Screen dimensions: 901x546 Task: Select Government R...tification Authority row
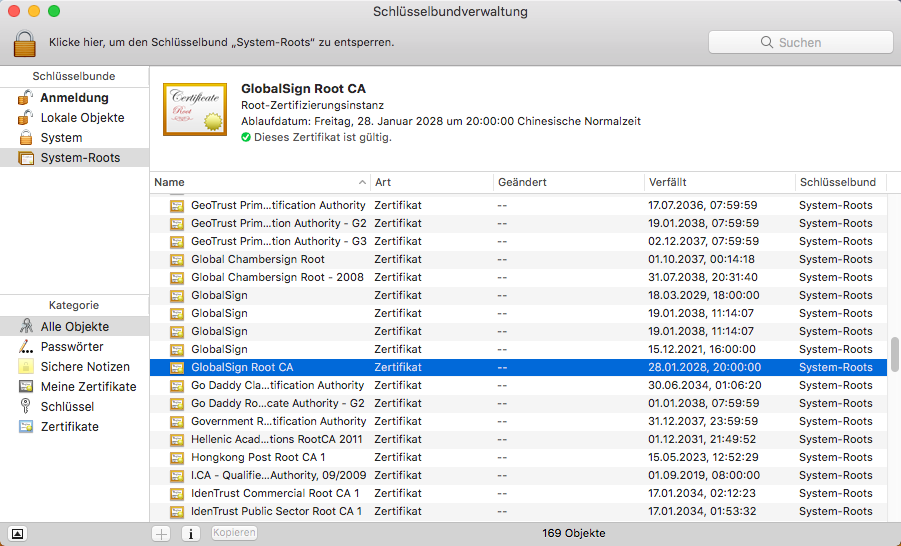[x=518, y=421]
